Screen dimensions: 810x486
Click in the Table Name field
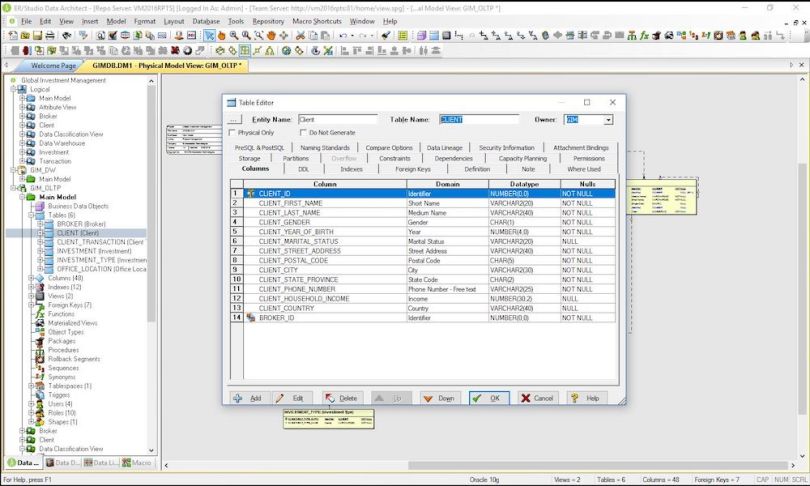[x=478, y=119]
